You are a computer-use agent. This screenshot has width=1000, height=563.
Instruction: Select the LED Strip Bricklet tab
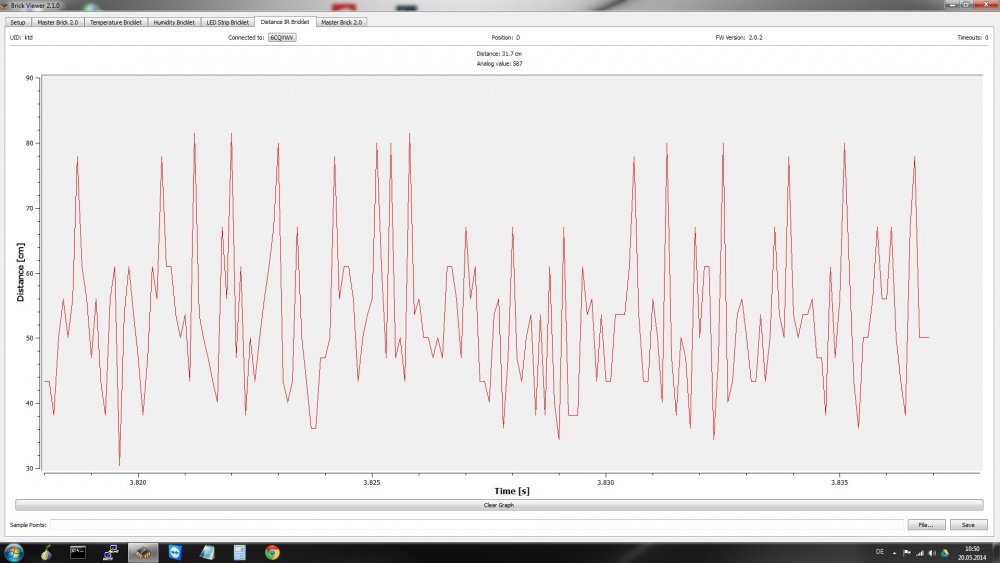click(x=227, y=21)
